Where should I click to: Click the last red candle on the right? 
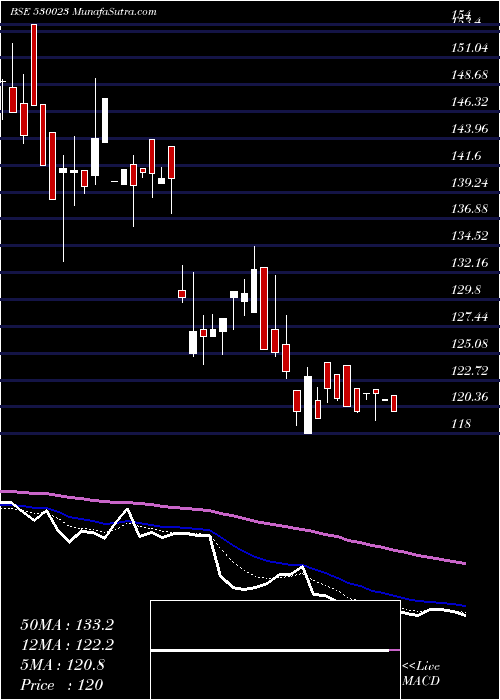(394, 403)
